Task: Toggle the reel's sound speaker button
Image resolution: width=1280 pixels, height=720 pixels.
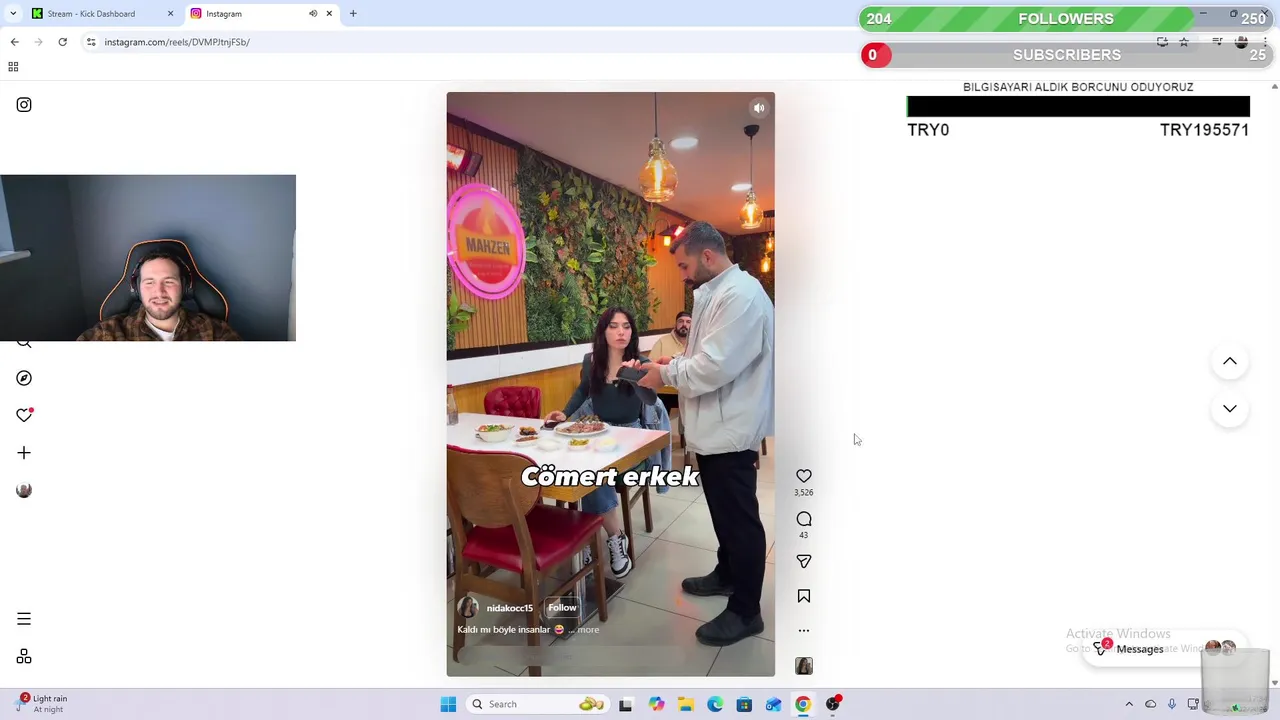Action: point(759,108)
